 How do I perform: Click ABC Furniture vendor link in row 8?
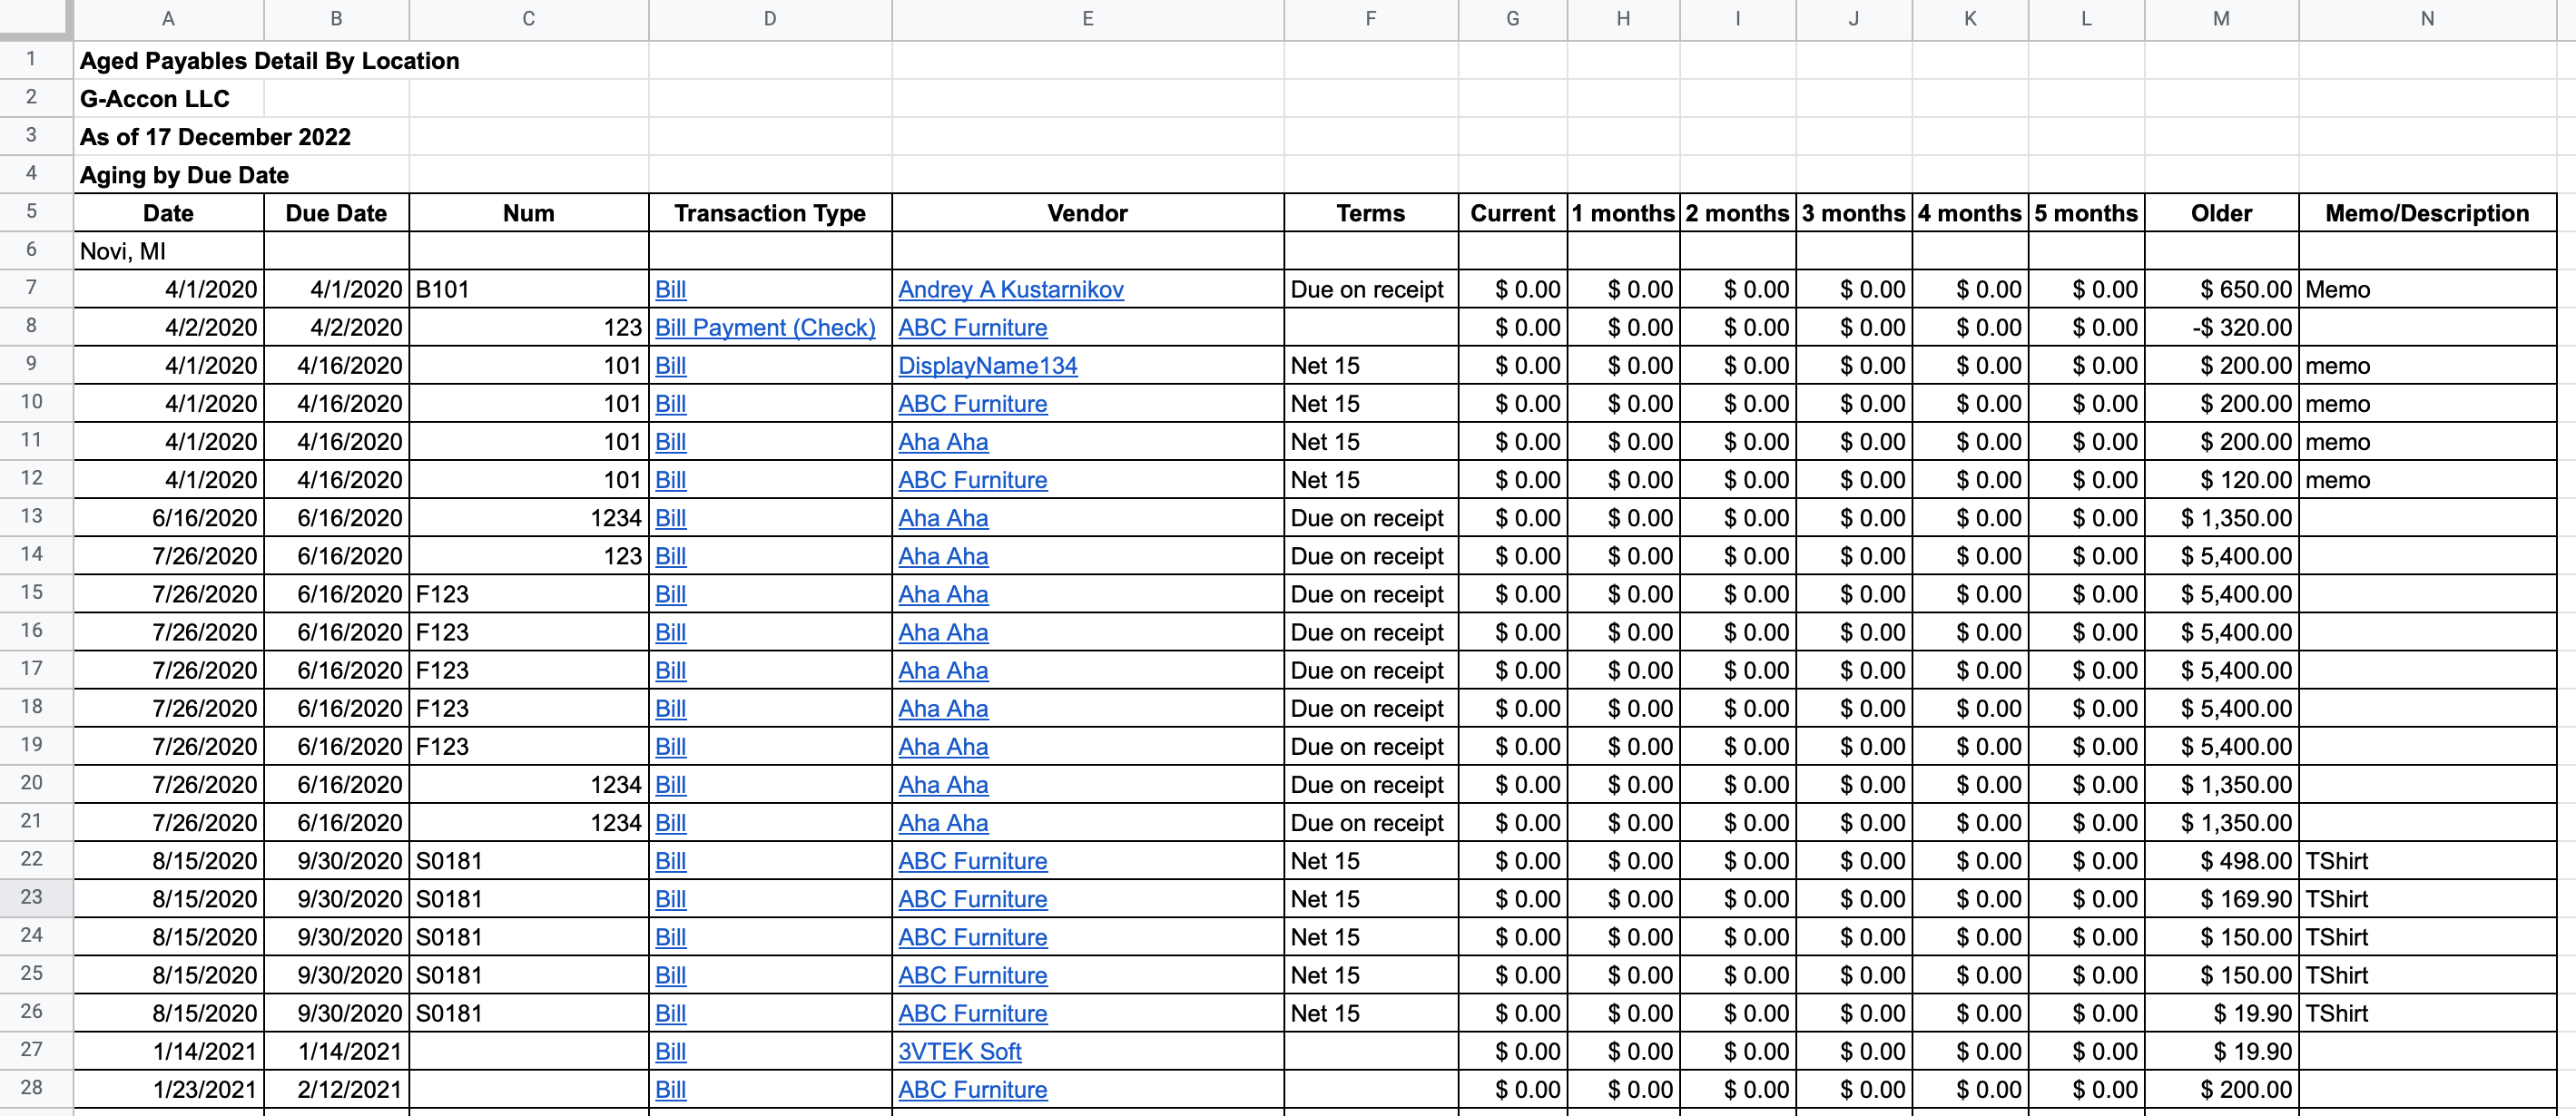(972, 327)
